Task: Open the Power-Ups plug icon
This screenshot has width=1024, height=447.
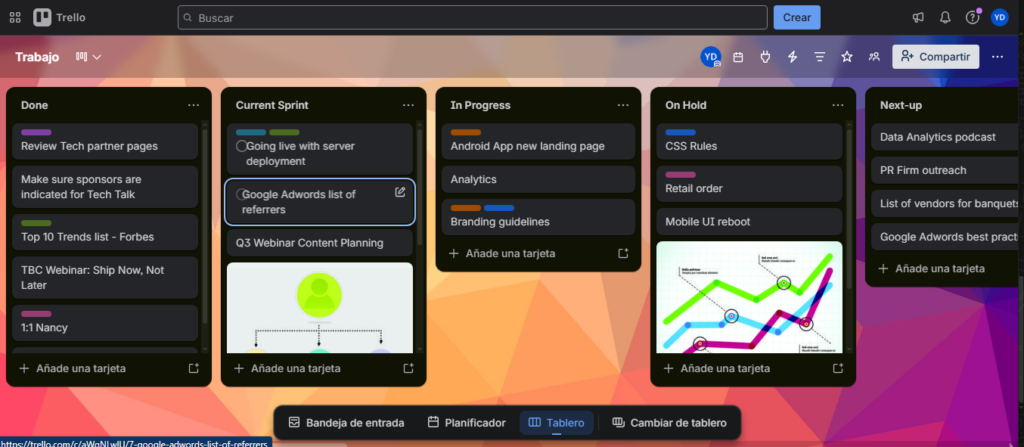Action: 765,57
